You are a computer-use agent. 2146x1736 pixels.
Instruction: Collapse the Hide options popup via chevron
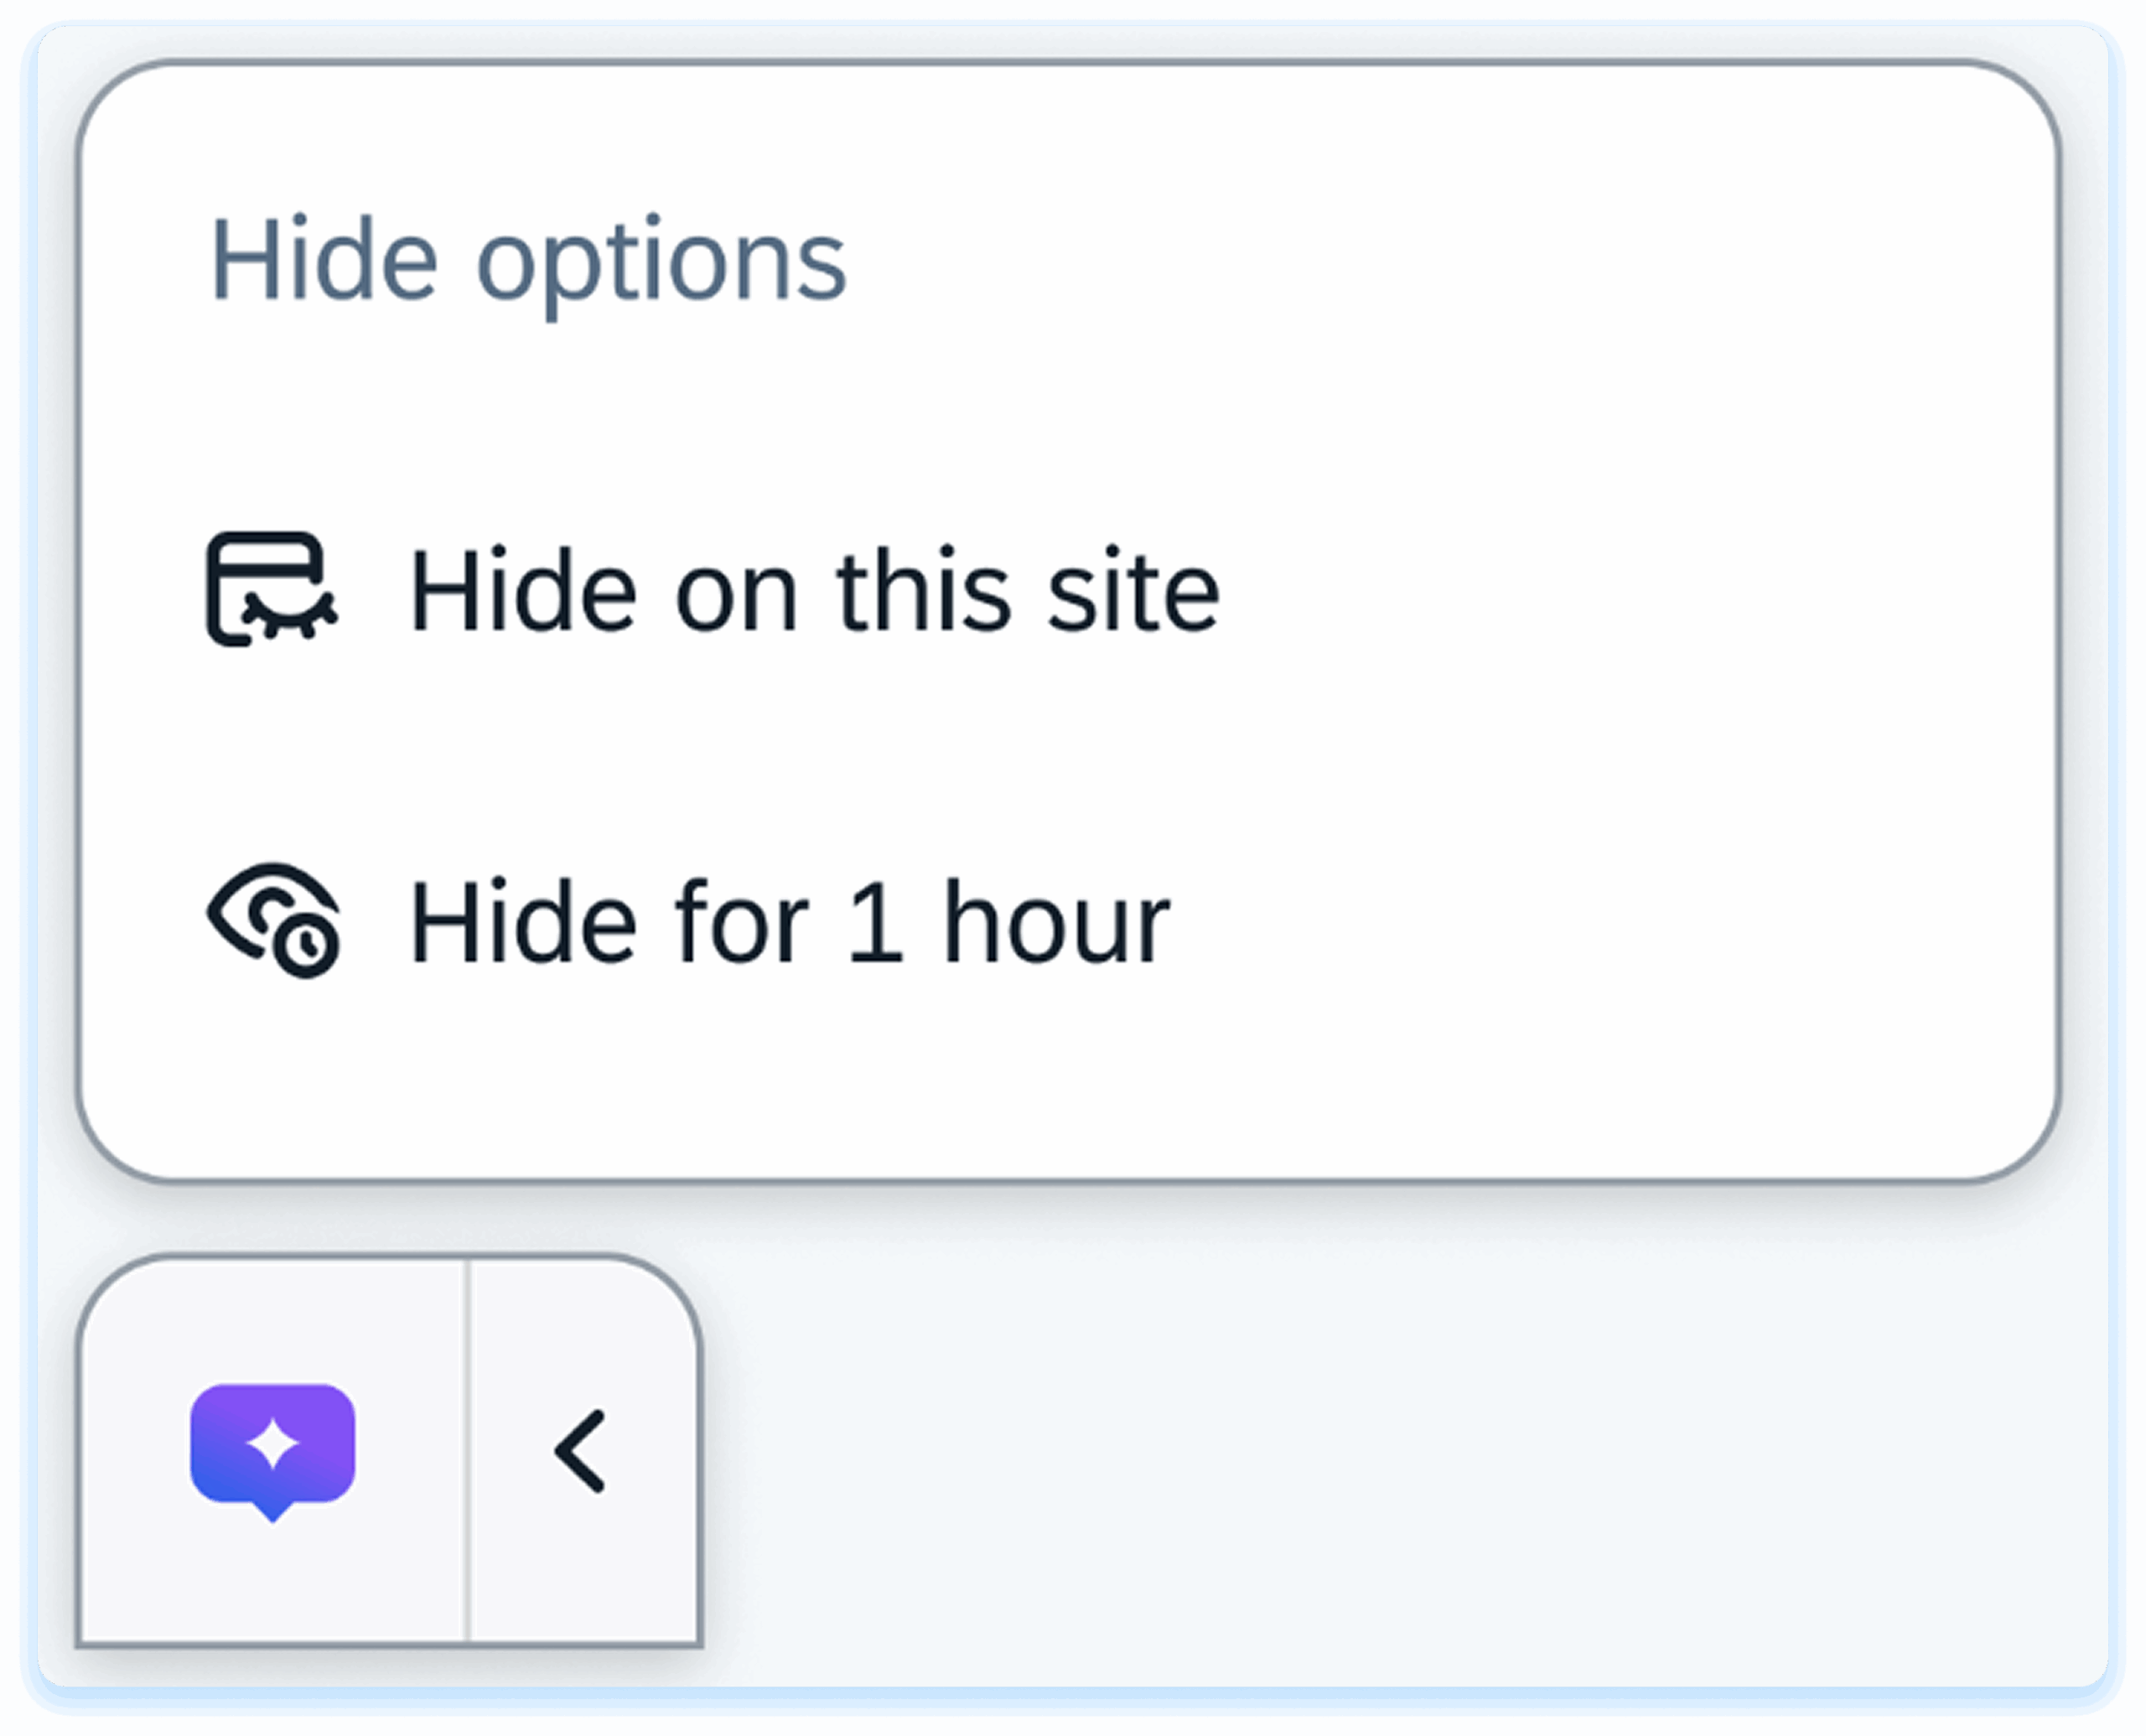(581, 1451)
